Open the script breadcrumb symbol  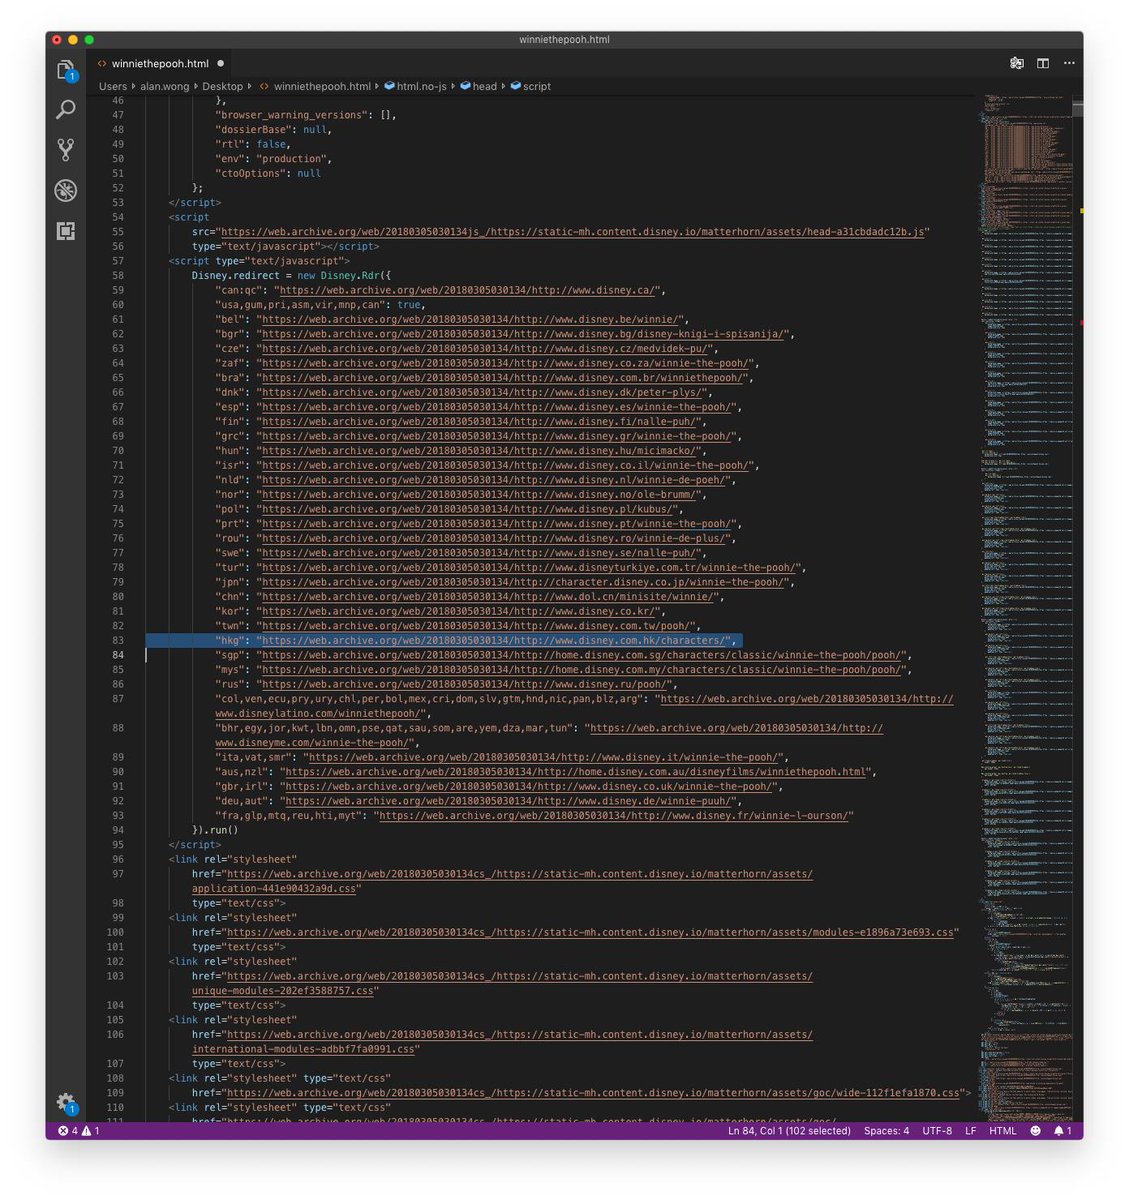click(x=530, y=86)
